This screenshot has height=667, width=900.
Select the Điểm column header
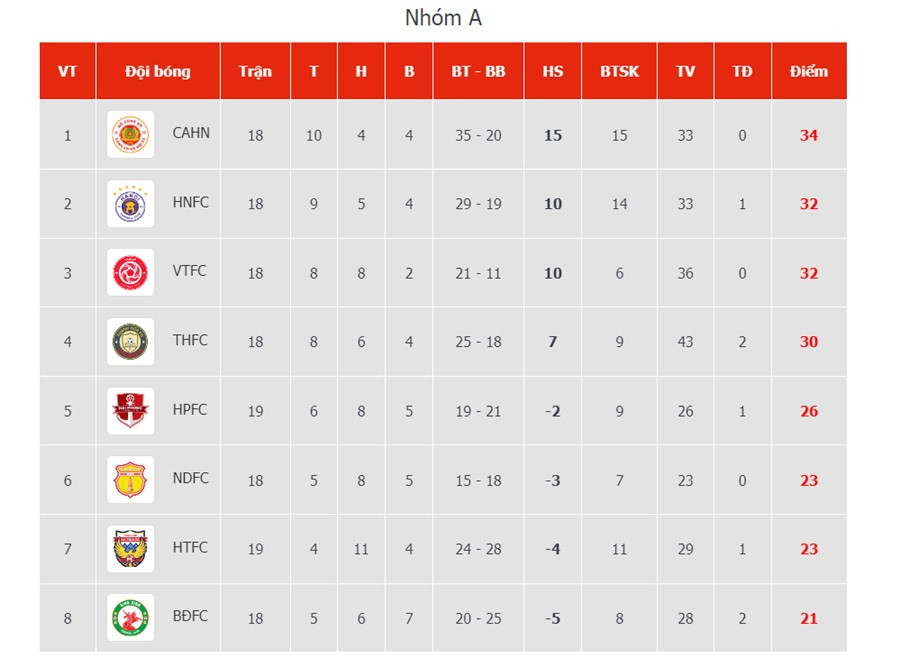click(809, 71)
